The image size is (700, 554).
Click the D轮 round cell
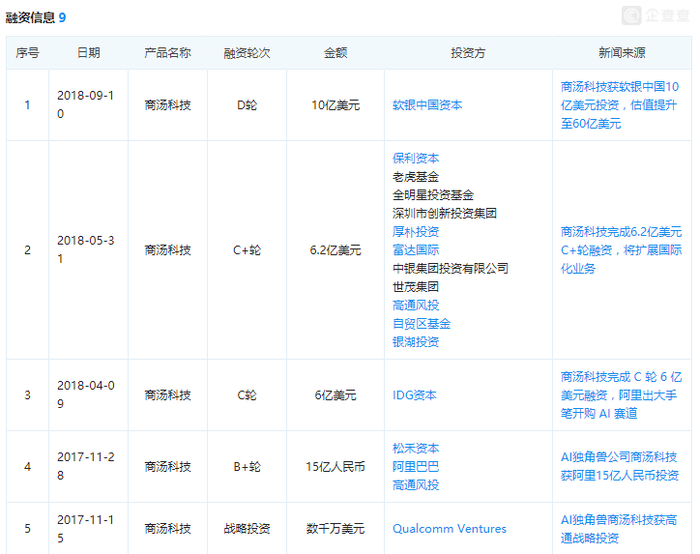(247, 105)
